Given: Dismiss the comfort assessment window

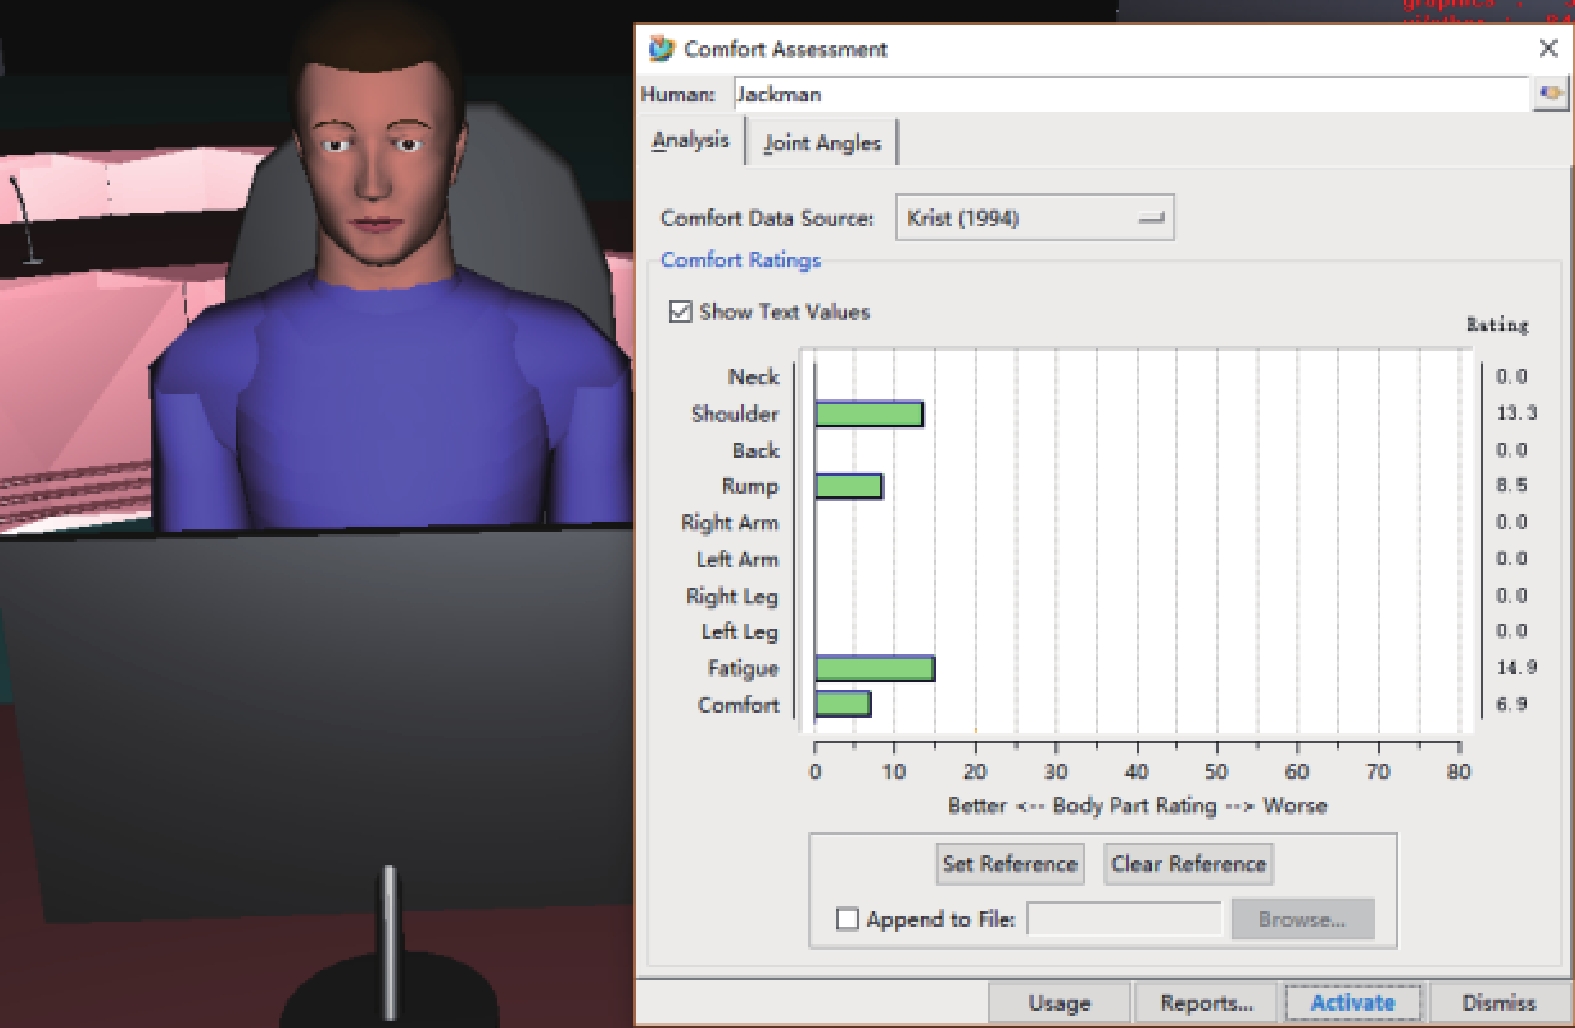Looking at the screenshot, I should [x=1498, y=1002].
